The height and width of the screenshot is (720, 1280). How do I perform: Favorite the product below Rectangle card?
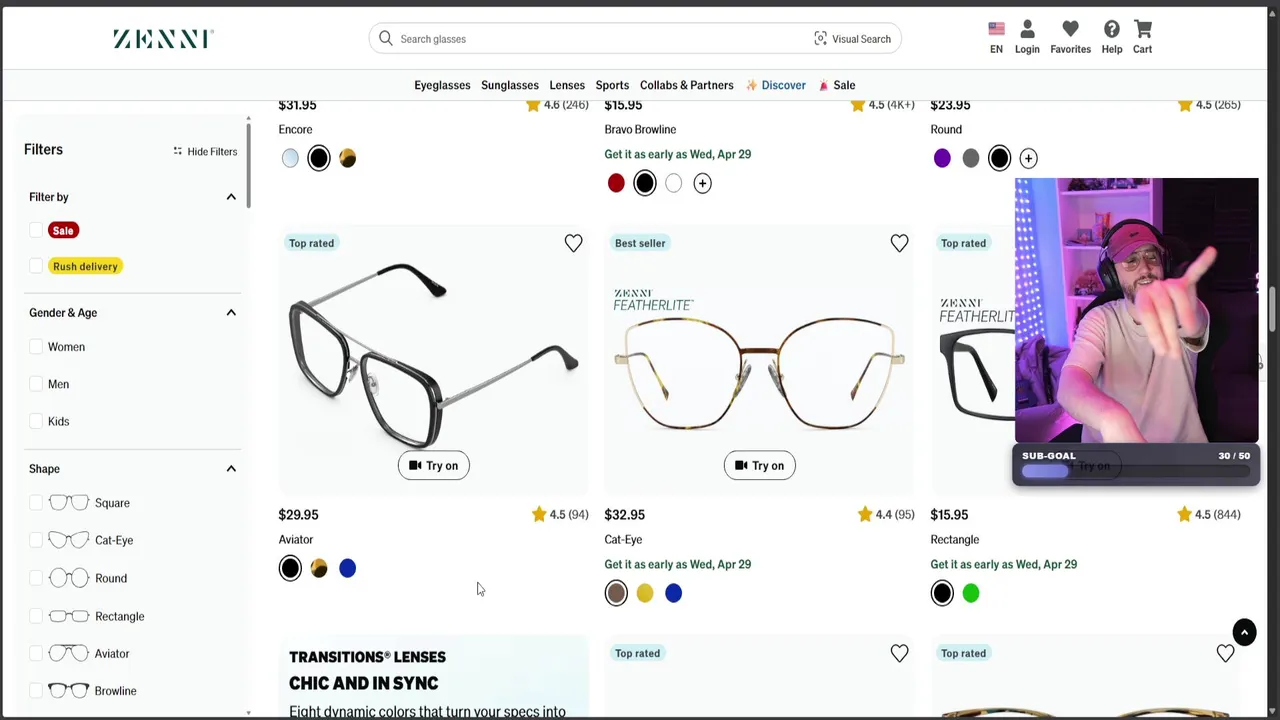[x=1225, y=653]
